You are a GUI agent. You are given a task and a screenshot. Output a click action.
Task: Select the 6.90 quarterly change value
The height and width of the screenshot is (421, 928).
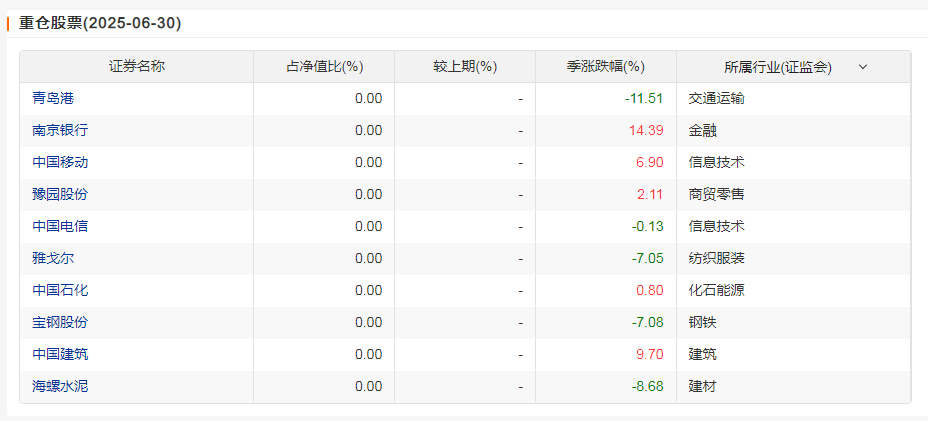click(650, 162)
